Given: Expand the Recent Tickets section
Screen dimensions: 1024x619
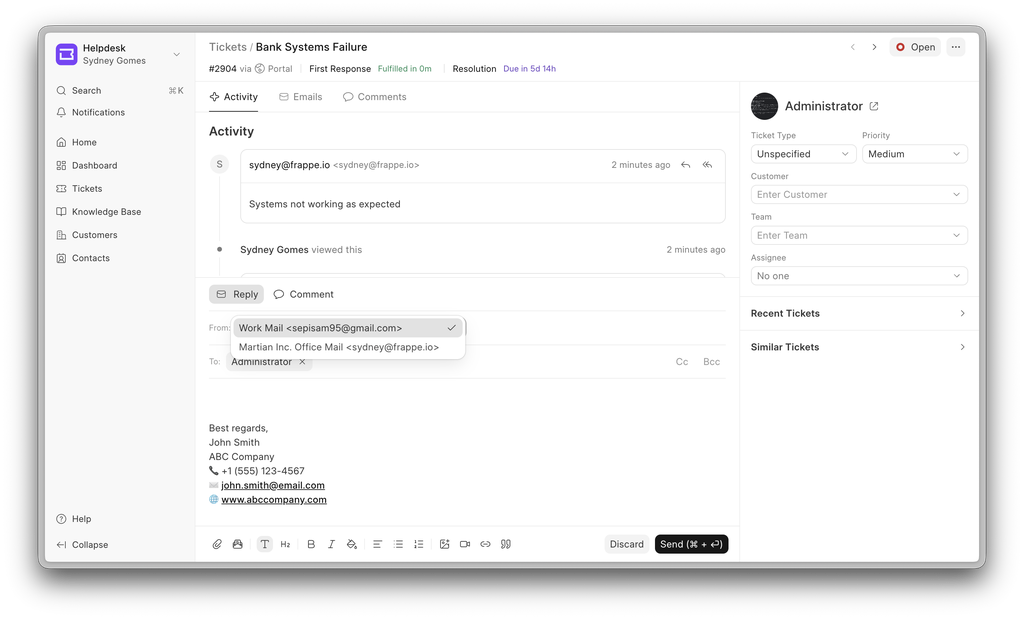Looking at the screenshot, I should pyautogui.click(x=858, y=314).
